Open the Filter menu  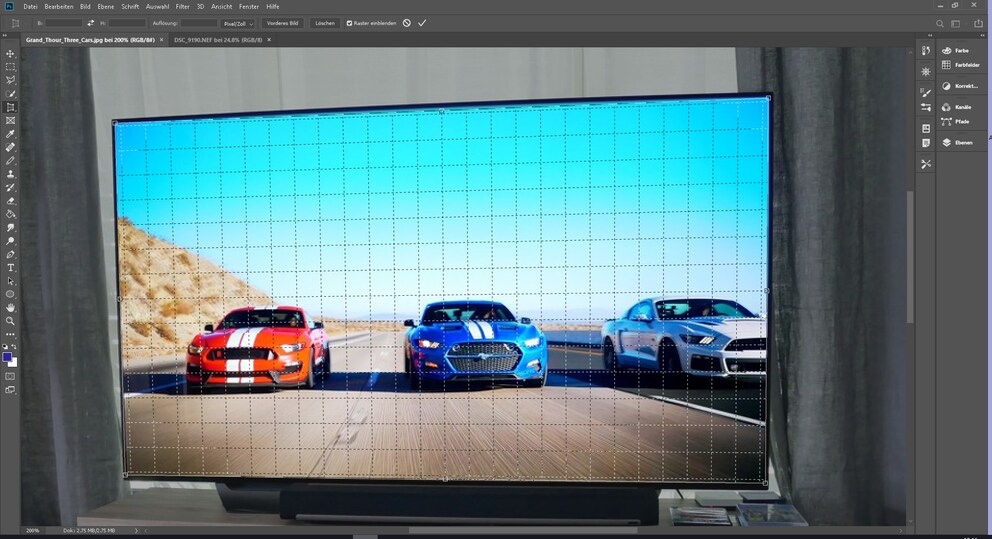[x=183, y=6]
